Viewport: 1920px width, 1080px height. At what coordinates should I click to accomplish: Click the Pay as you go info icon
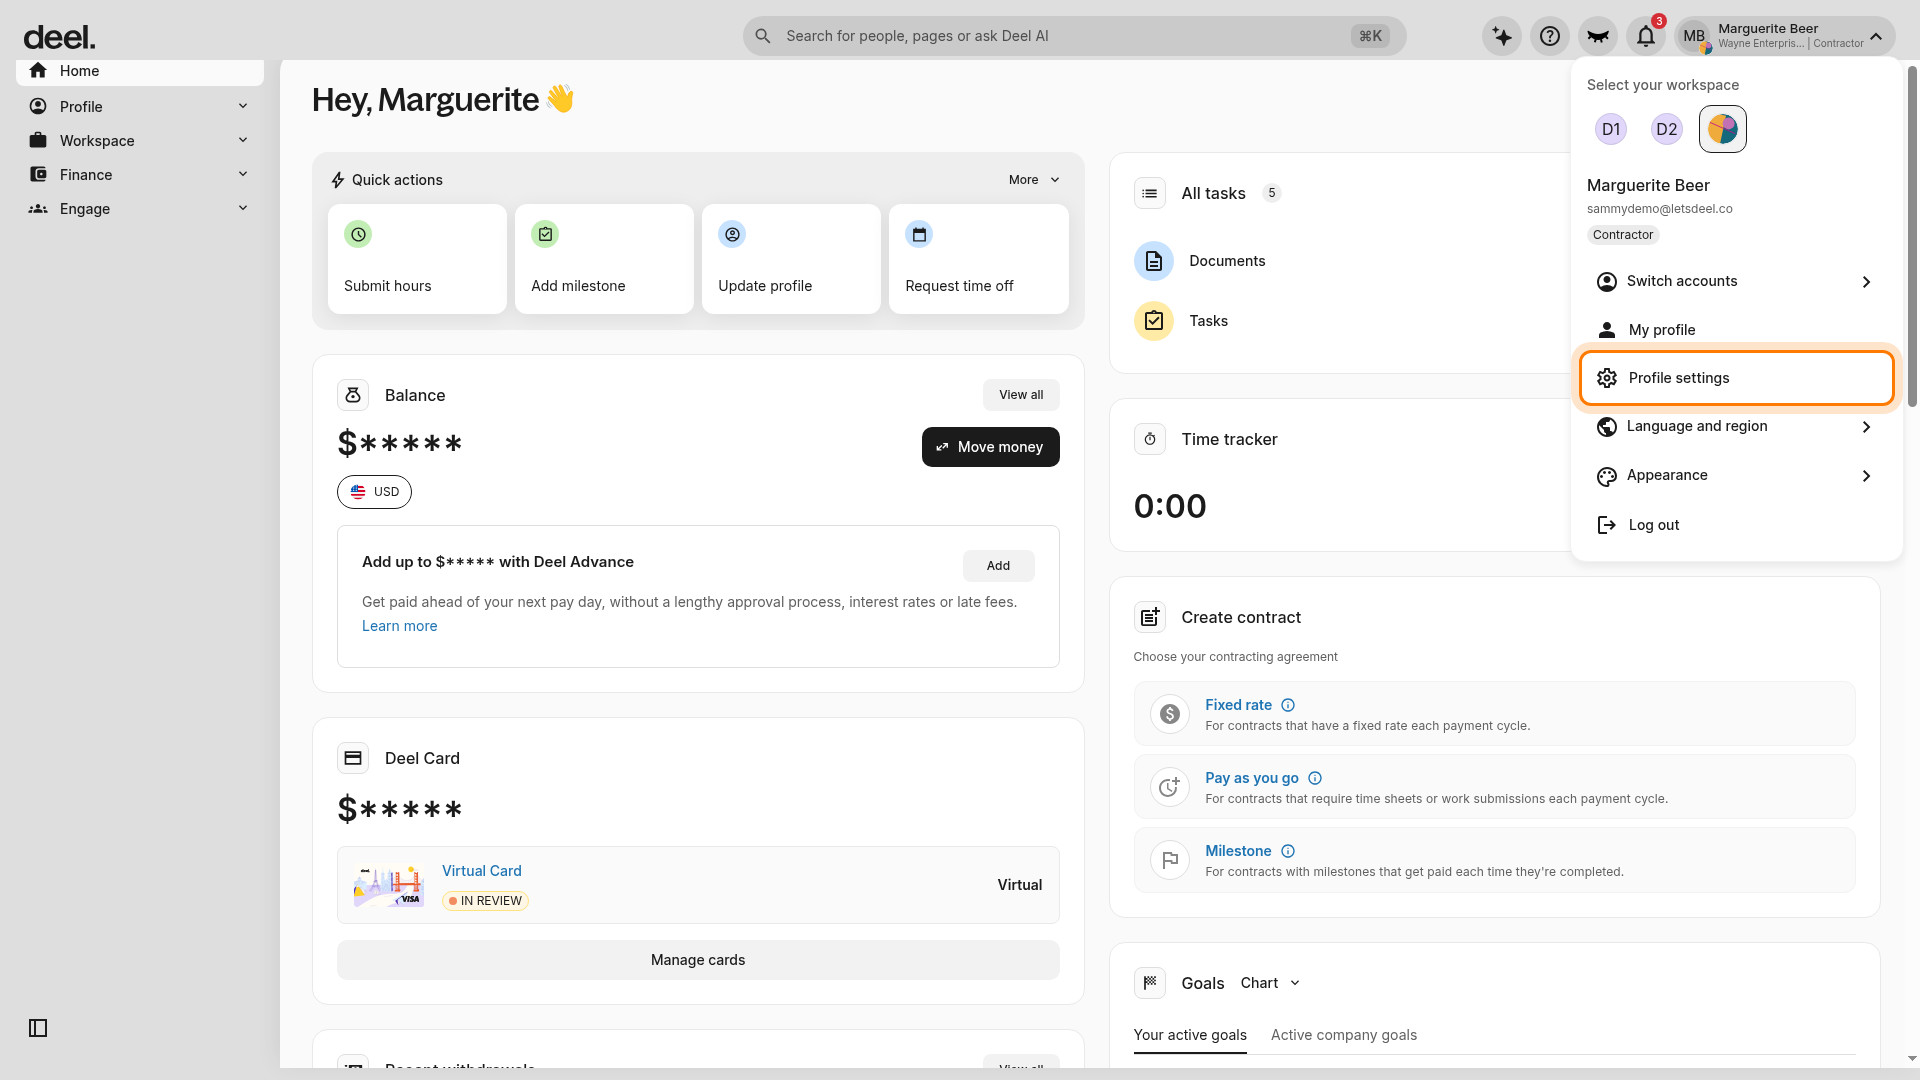[1315, 778]
